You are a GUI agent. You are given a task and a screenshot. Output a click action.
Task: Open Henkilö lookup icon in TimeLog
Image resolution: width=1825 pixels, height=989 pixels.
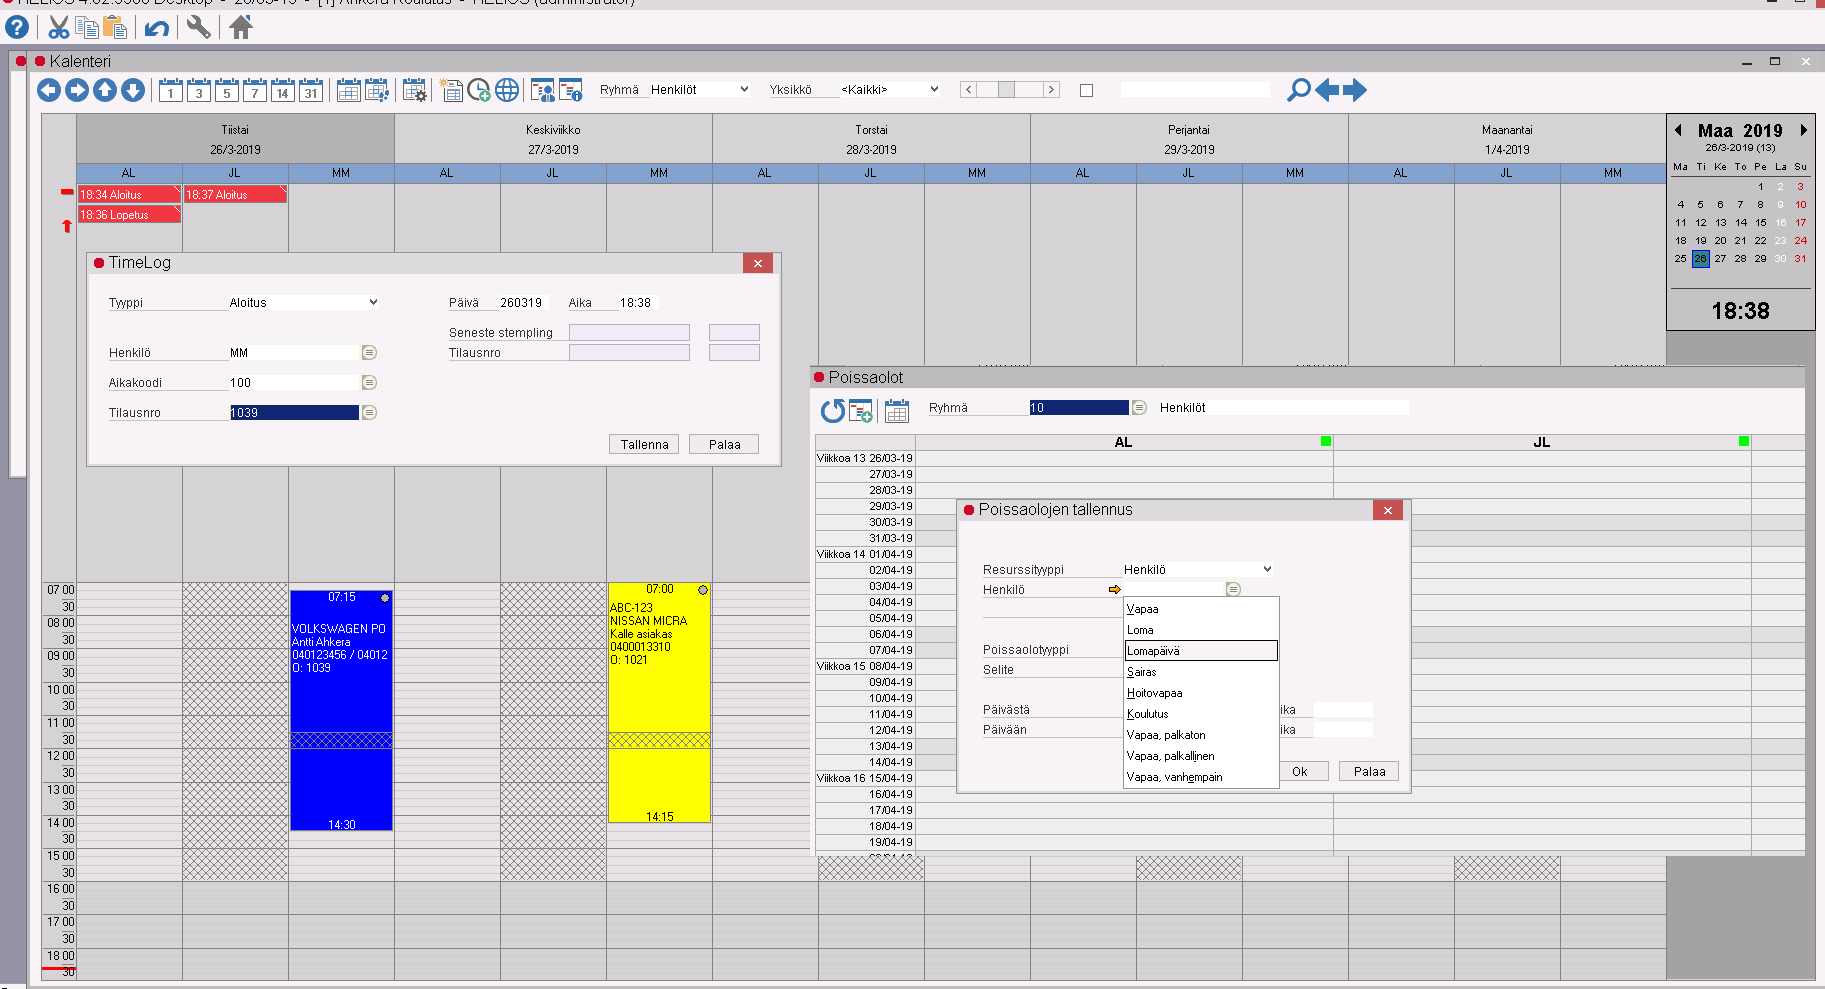point(369,352)
